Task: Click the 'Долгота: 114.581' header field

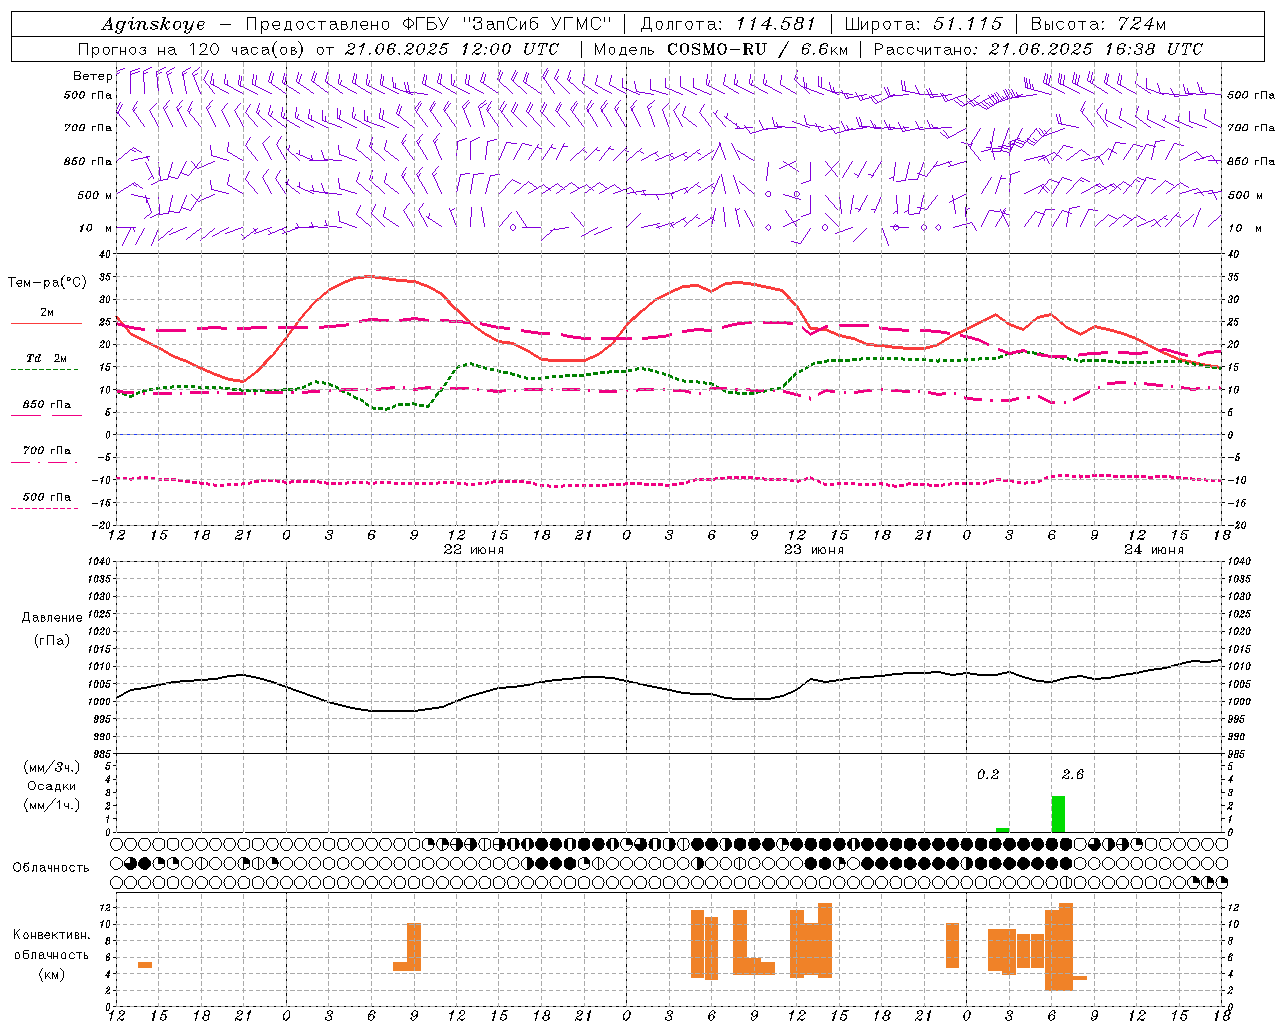Action: coord(728,24)
